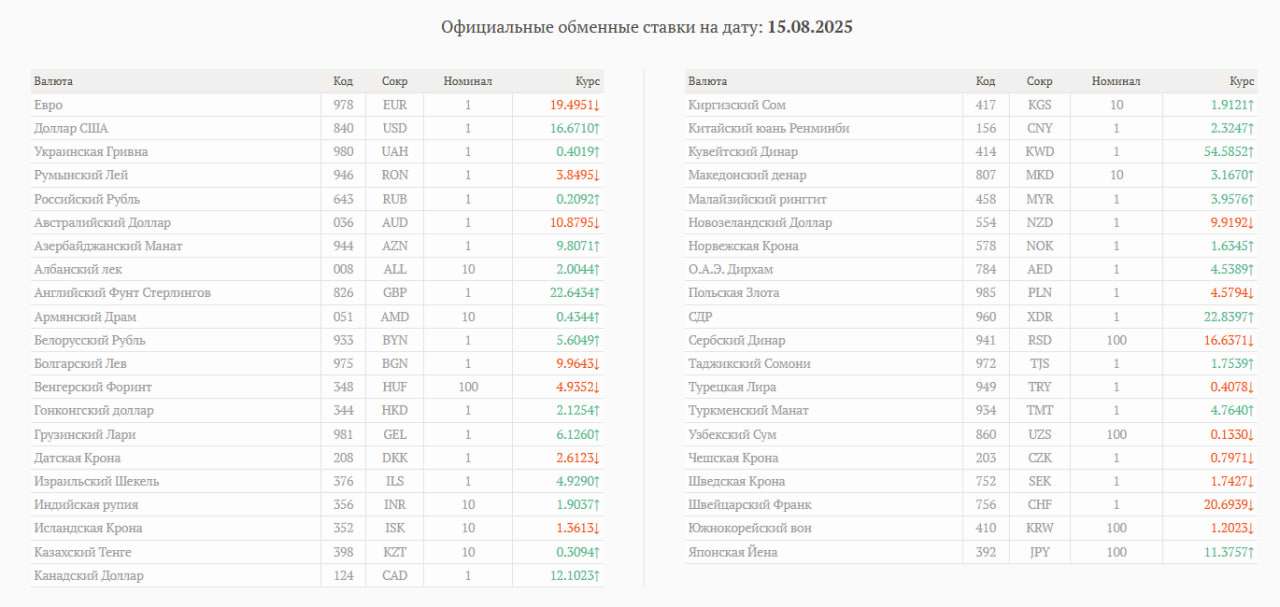1280x607 pixels.
Task: Click the ALL abbreviation cell
Action: point(394,270)
